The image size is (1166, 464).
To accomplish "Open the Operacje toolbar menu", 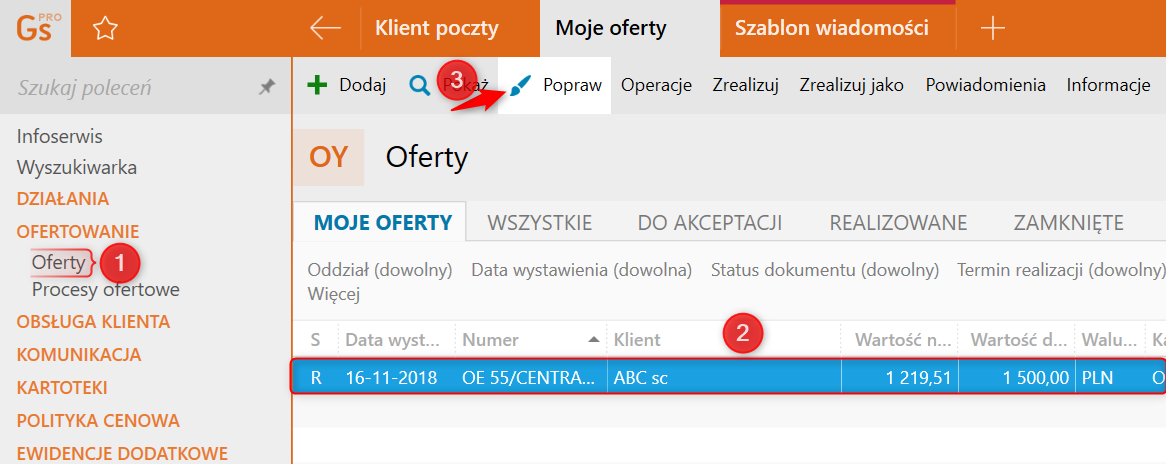I will (x=656, y=85).
